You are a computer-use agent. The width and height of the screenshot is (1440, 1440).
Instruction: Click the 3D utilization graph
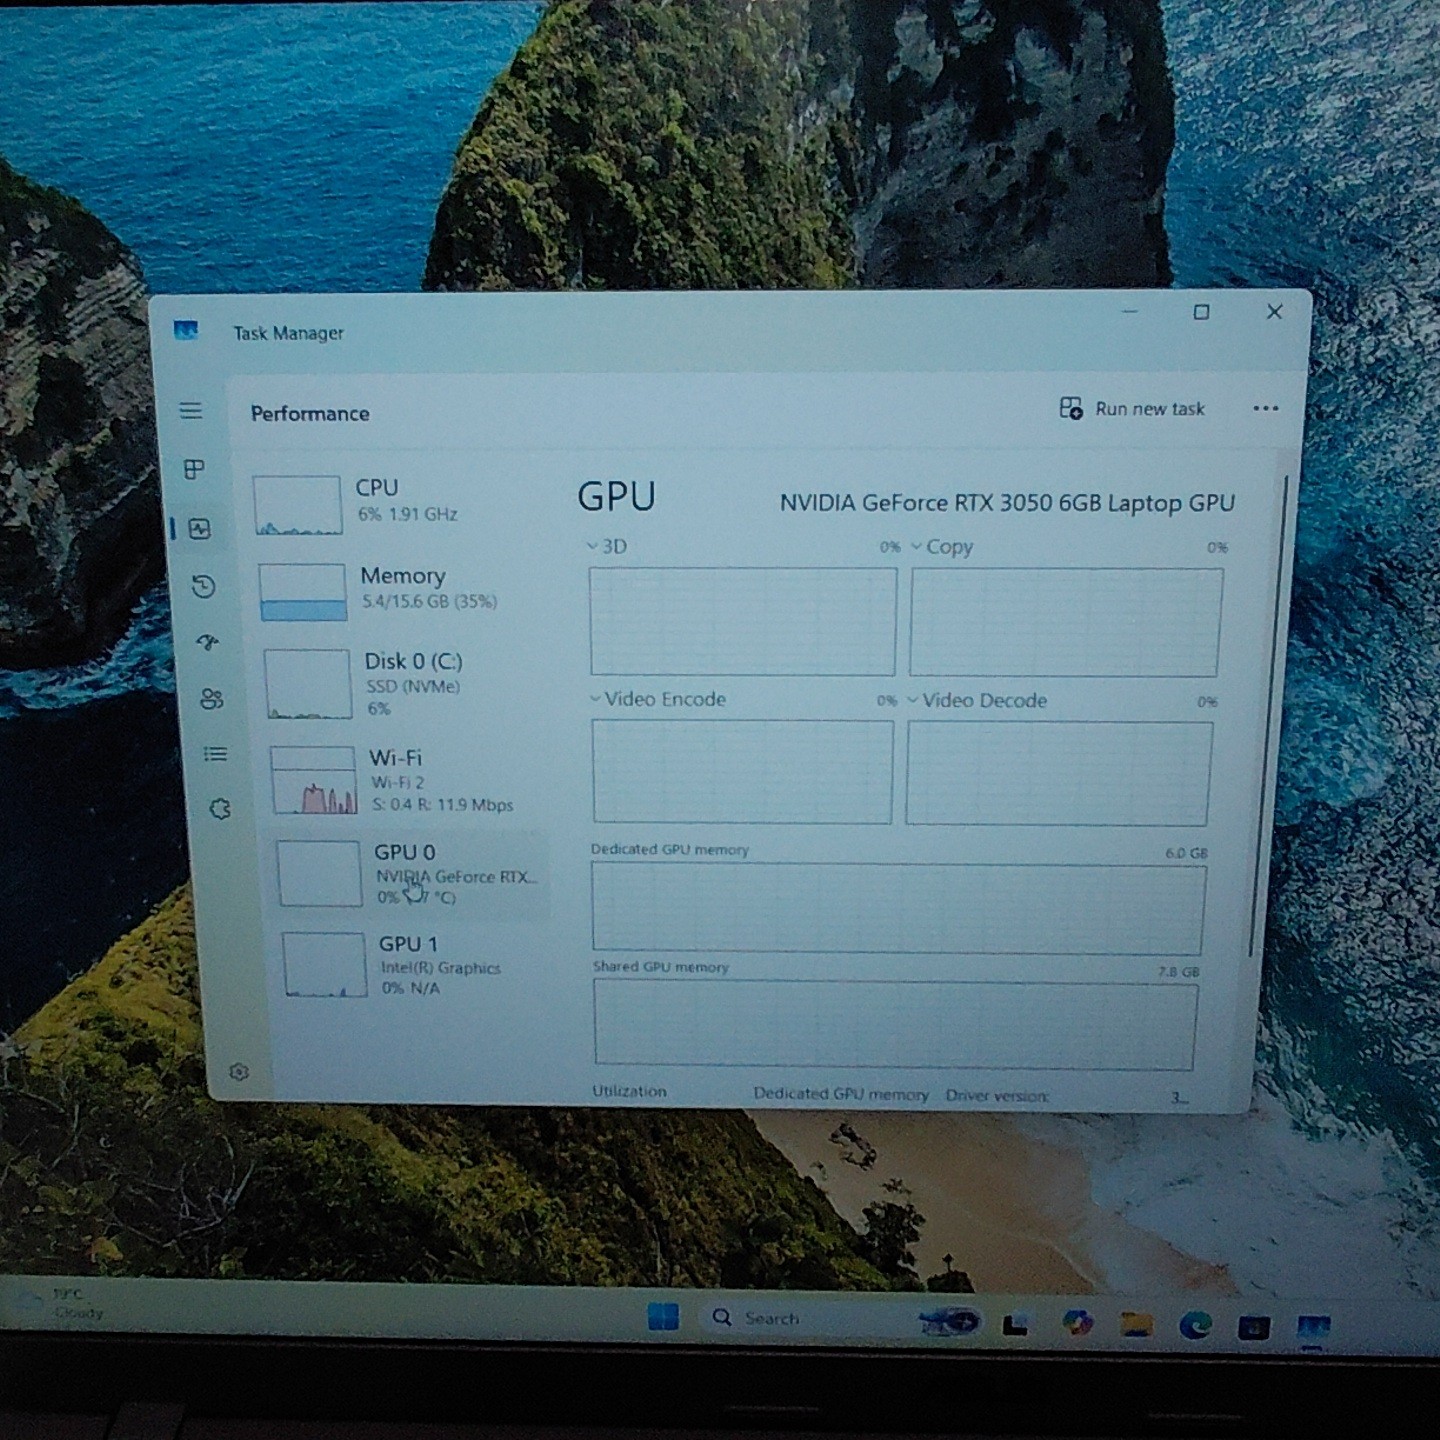[x=742, y=621]
